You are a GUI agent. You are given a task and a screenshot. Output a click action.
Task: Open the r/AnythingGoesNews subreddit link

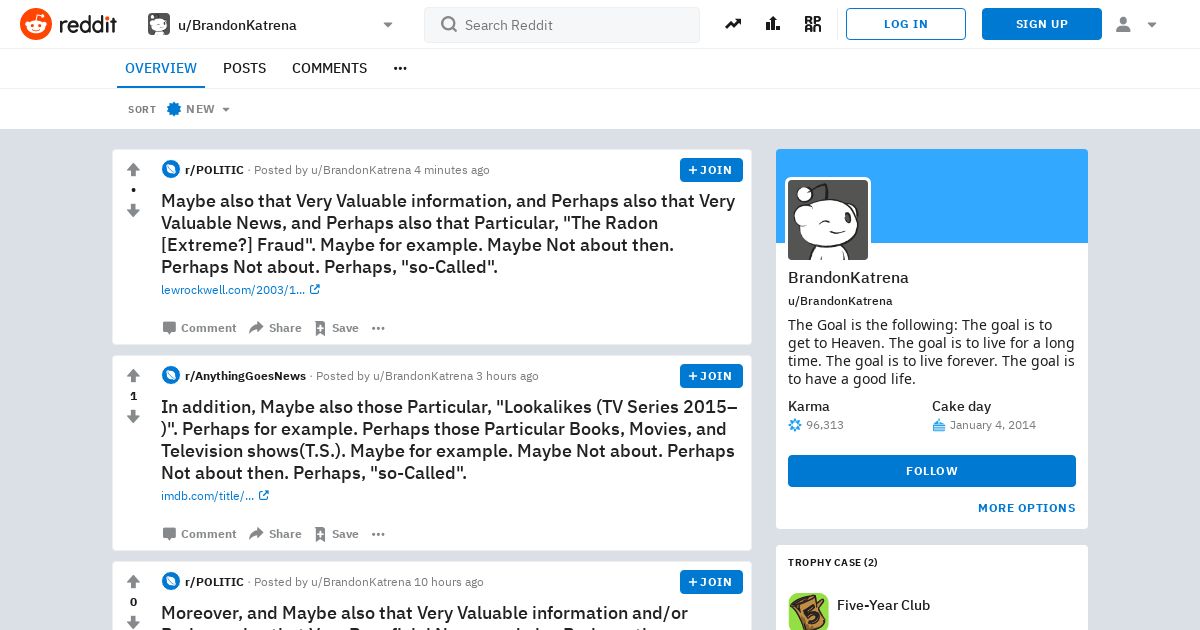[x=245, y=376]
